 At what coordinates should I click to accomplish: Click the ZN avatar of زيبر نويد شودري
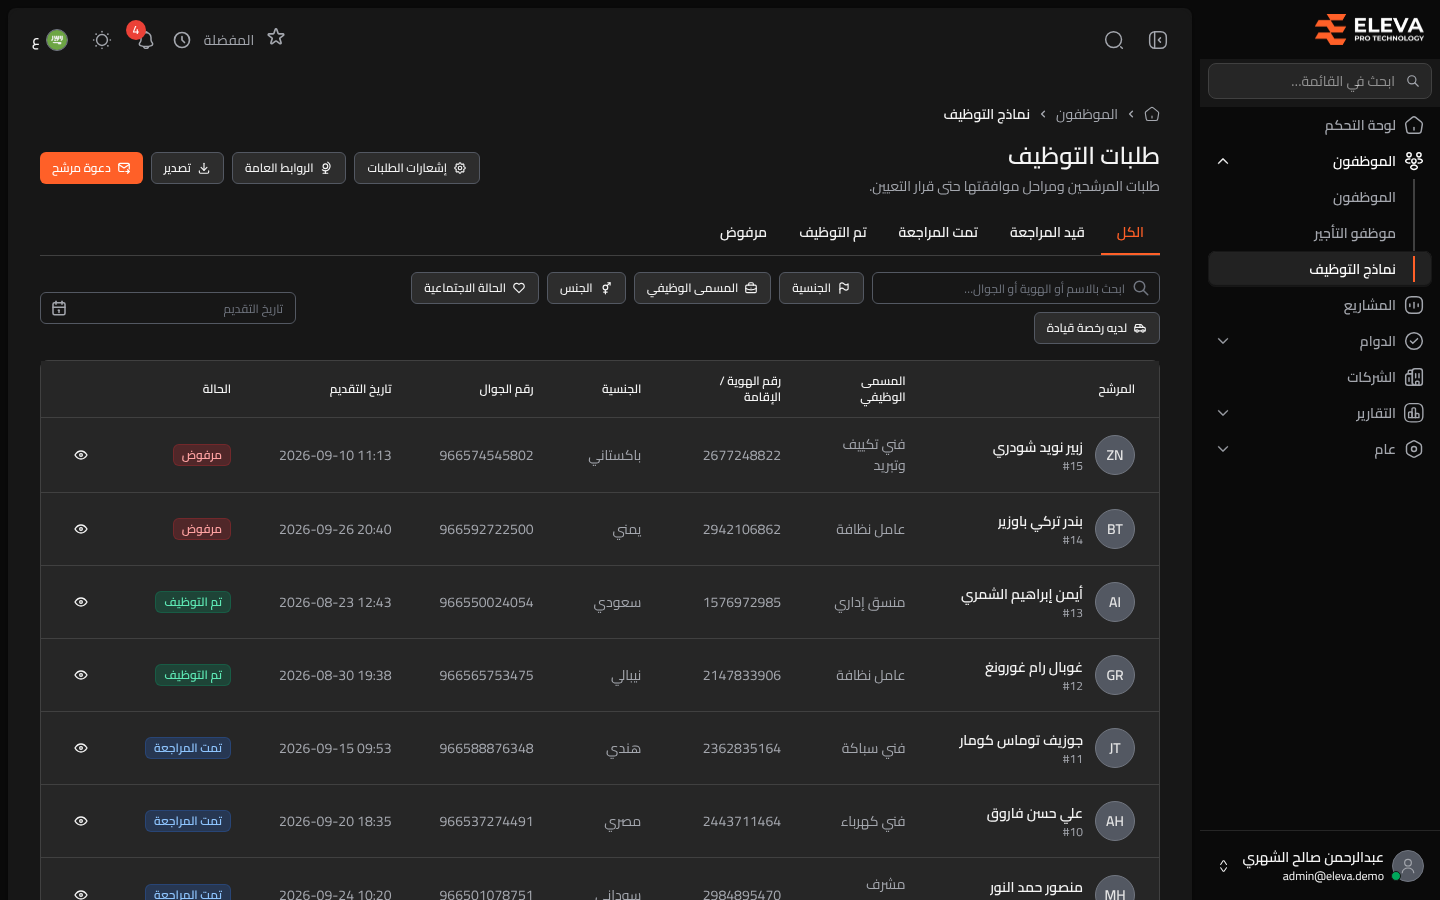coord(1115,455)
